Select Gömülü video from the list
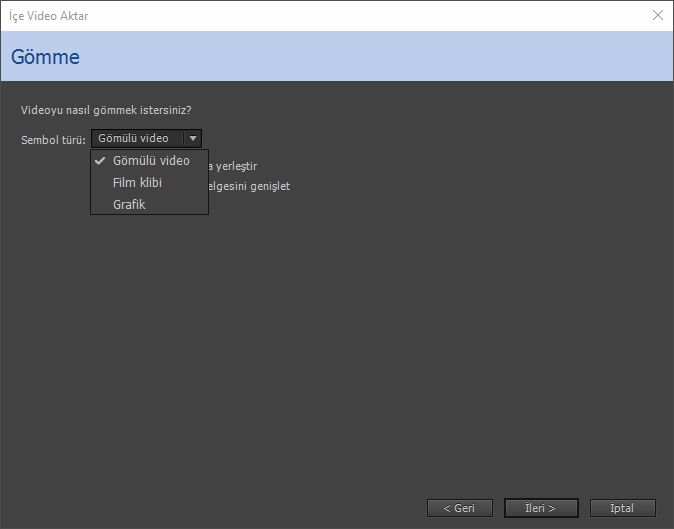 coord(149,161)
